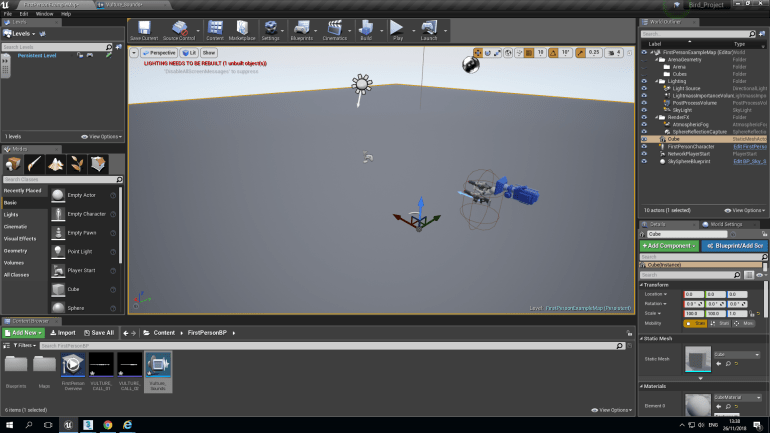Screen dimensions: 770x433
Task: Open scale snap value 0.25 dropdown
Action: pyautogui.click(x=594, y=53)
